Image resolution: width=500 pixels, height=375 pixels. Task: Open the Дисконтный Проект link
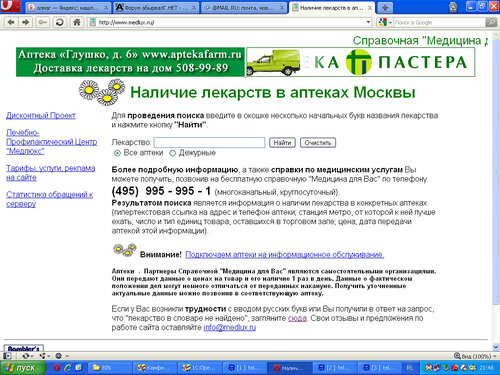[41, 115]
